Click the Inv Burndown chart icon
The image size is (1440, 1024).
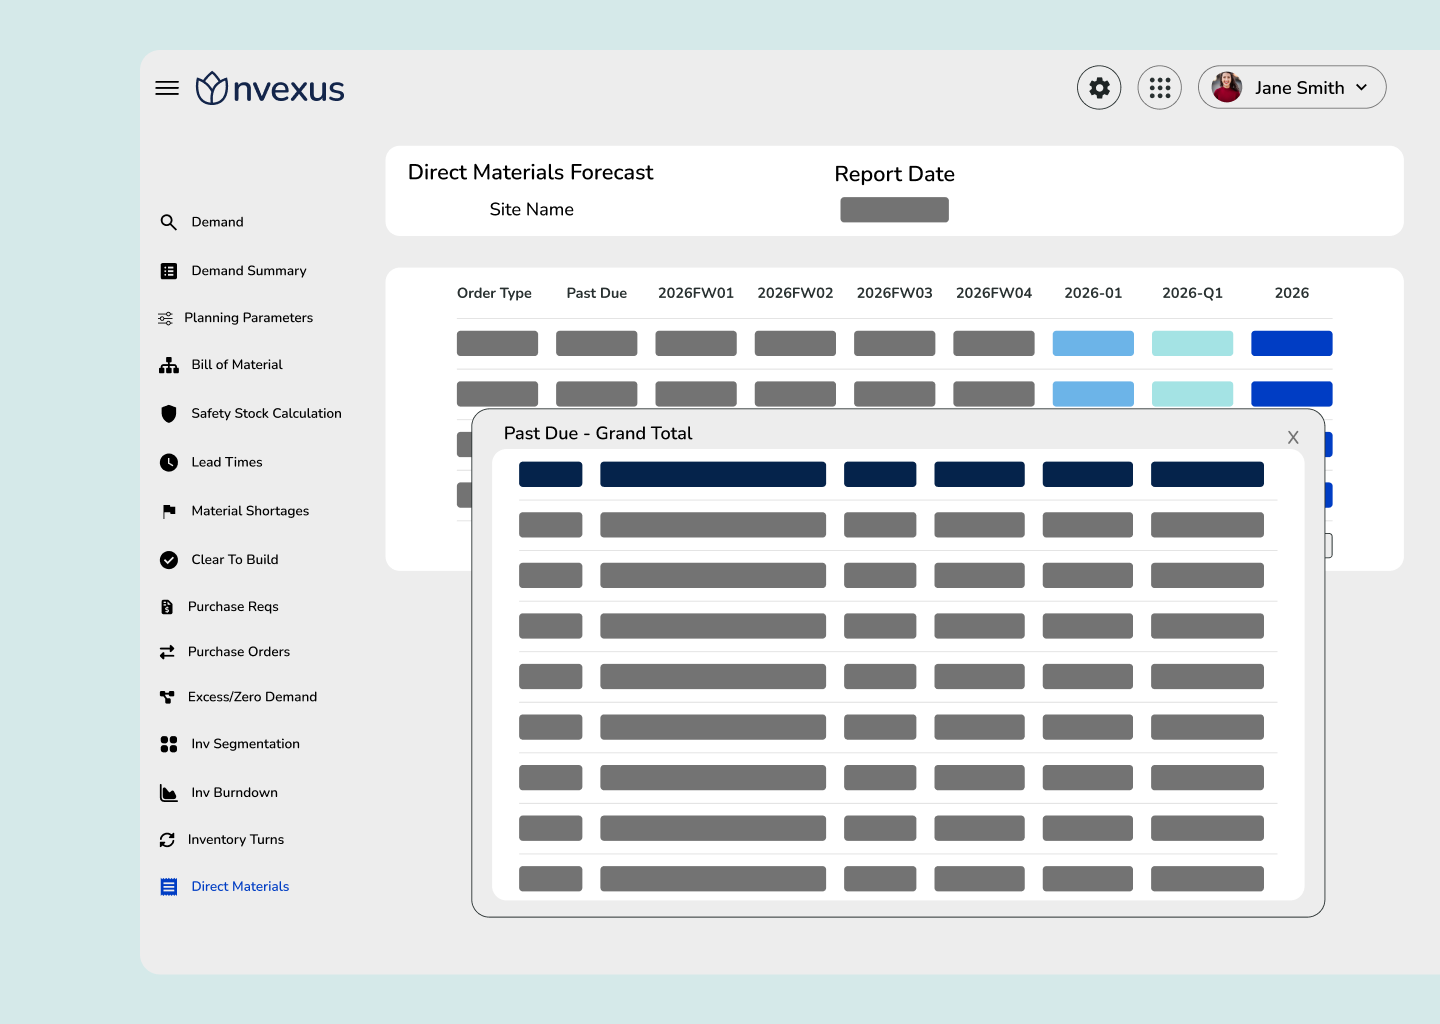pyautogui.click(x=169, y=793)
